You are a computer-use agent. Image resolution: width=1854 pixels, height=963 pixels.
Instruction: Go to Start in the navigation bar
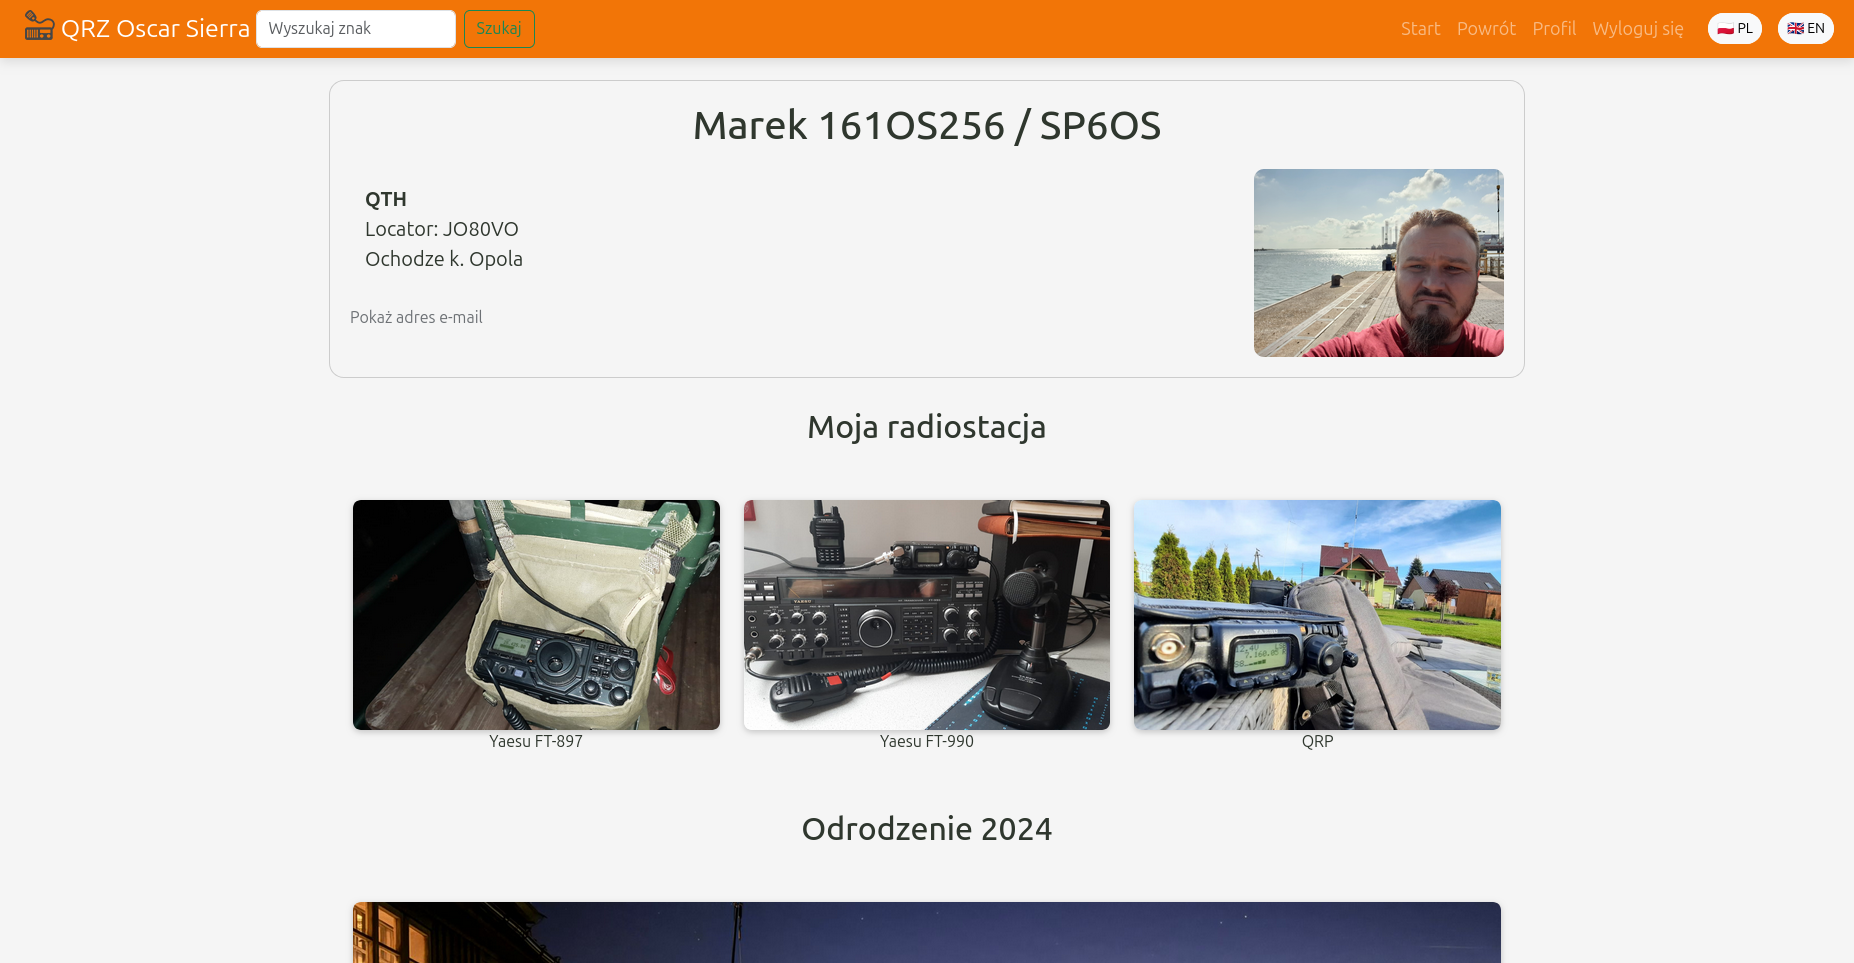point(1420,29)
